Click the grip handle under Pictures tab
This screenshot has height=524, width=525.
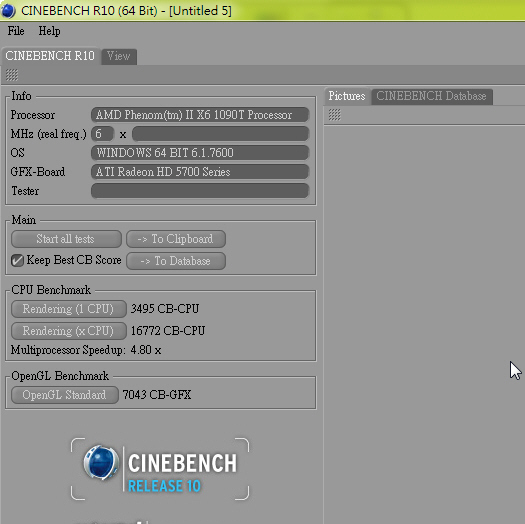click(334, 115)
